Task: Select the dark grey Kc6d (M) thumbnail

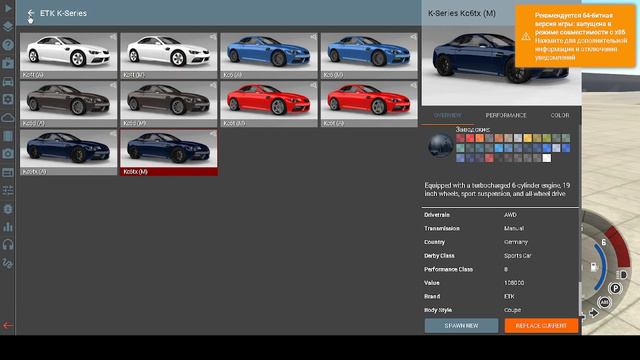Action: pyautogui.click(x=169, y=104)
